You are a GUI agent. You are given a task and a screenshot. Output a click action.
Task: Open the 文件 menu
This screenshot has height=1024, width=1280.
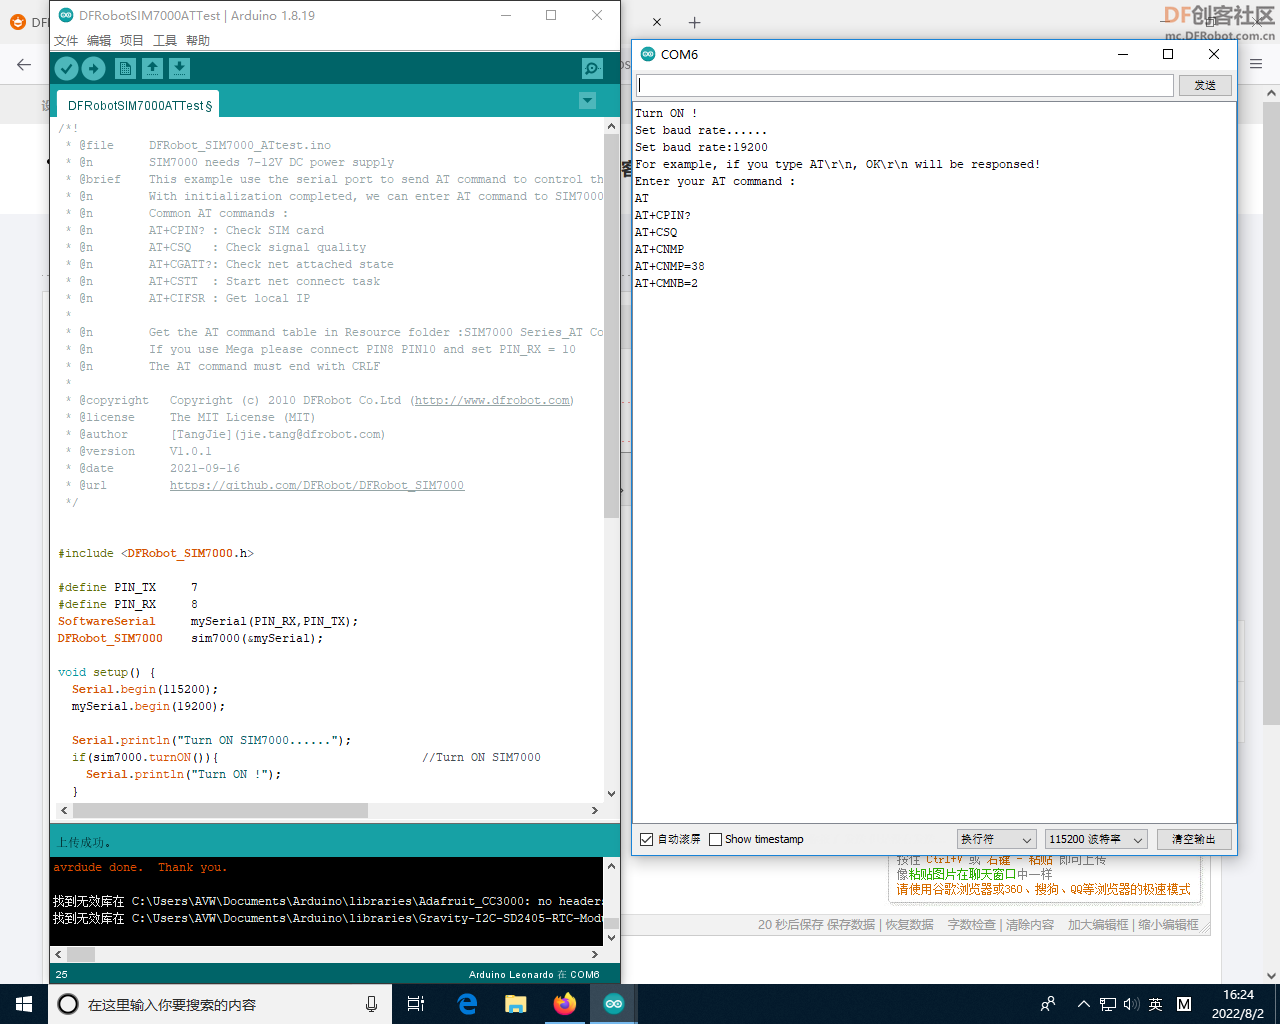(x=66, y=40)
